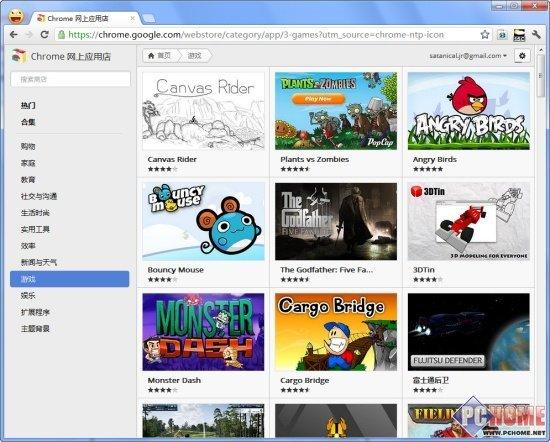
Task: Open the 家庭 category
Action: tap(28, 163)
